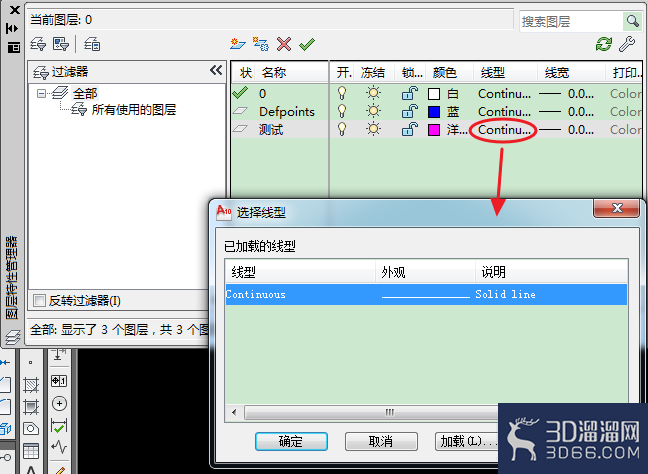This screenshot has height=474, width=648.
Task: Open linetype for Defpoints layer
Action: point(504,112)
